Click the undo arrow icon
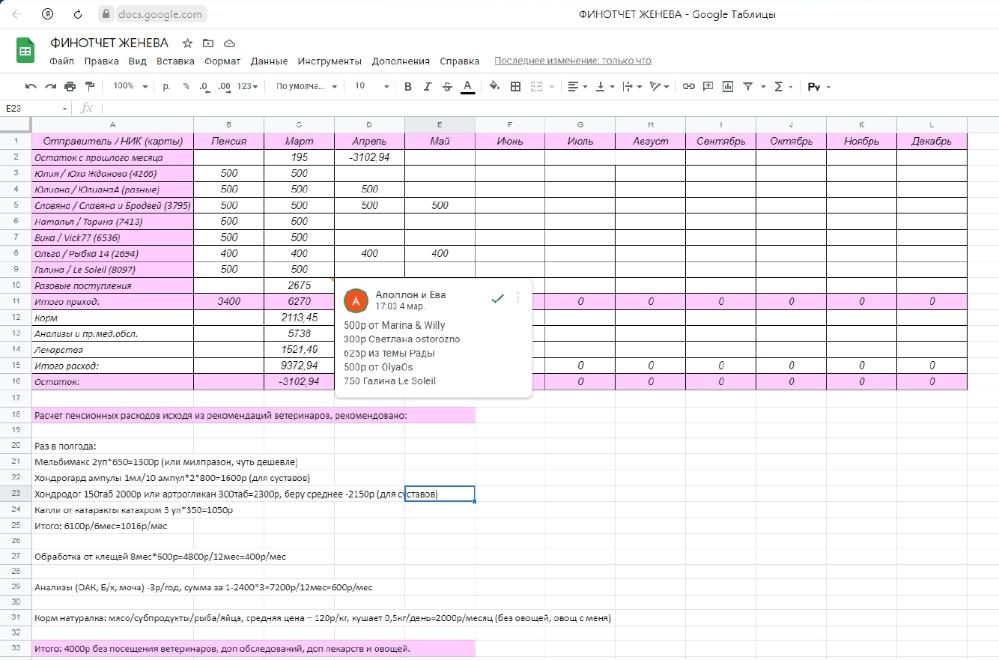 (x=31, y=87)
